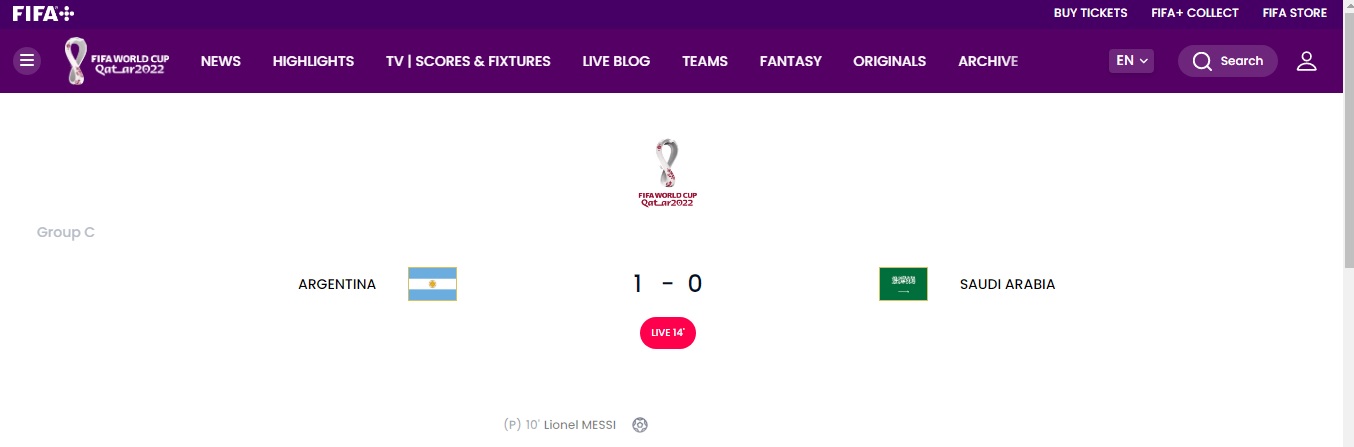
Task: Open the hamburger menu
Action: 27,61
